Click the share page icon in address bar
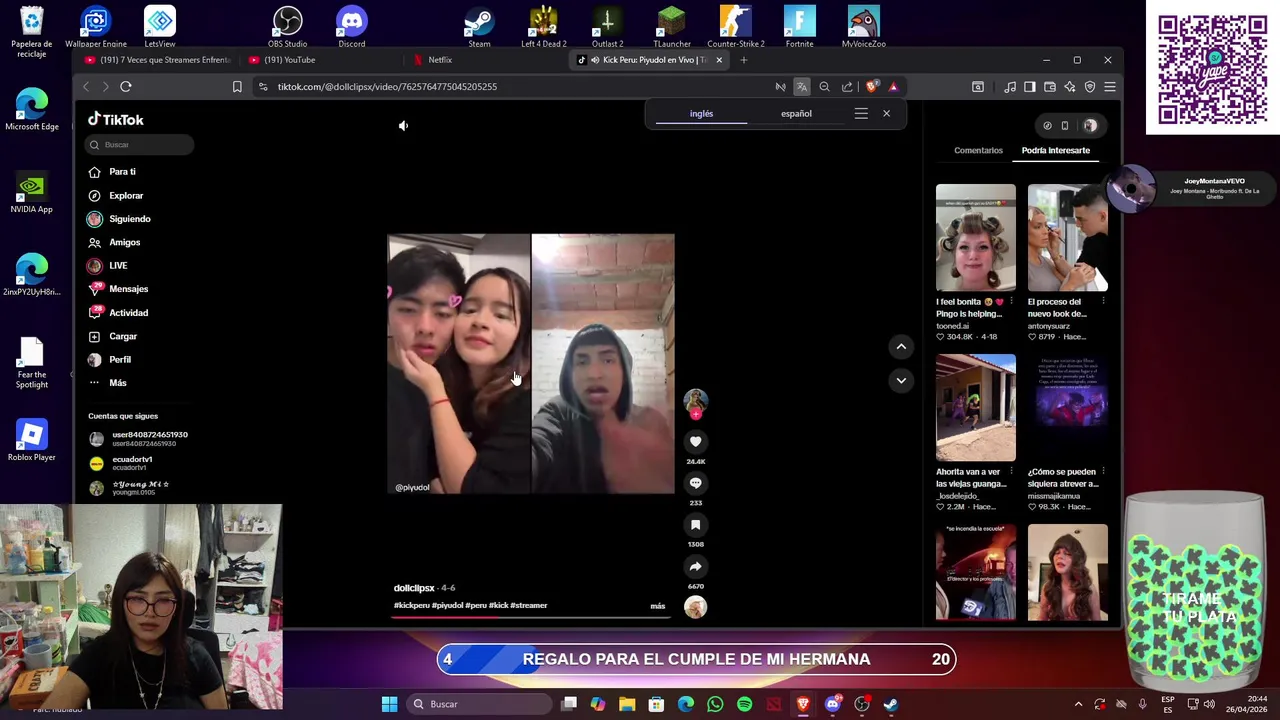This screenshot has width=1280, height=720. [x=847, y=87]
